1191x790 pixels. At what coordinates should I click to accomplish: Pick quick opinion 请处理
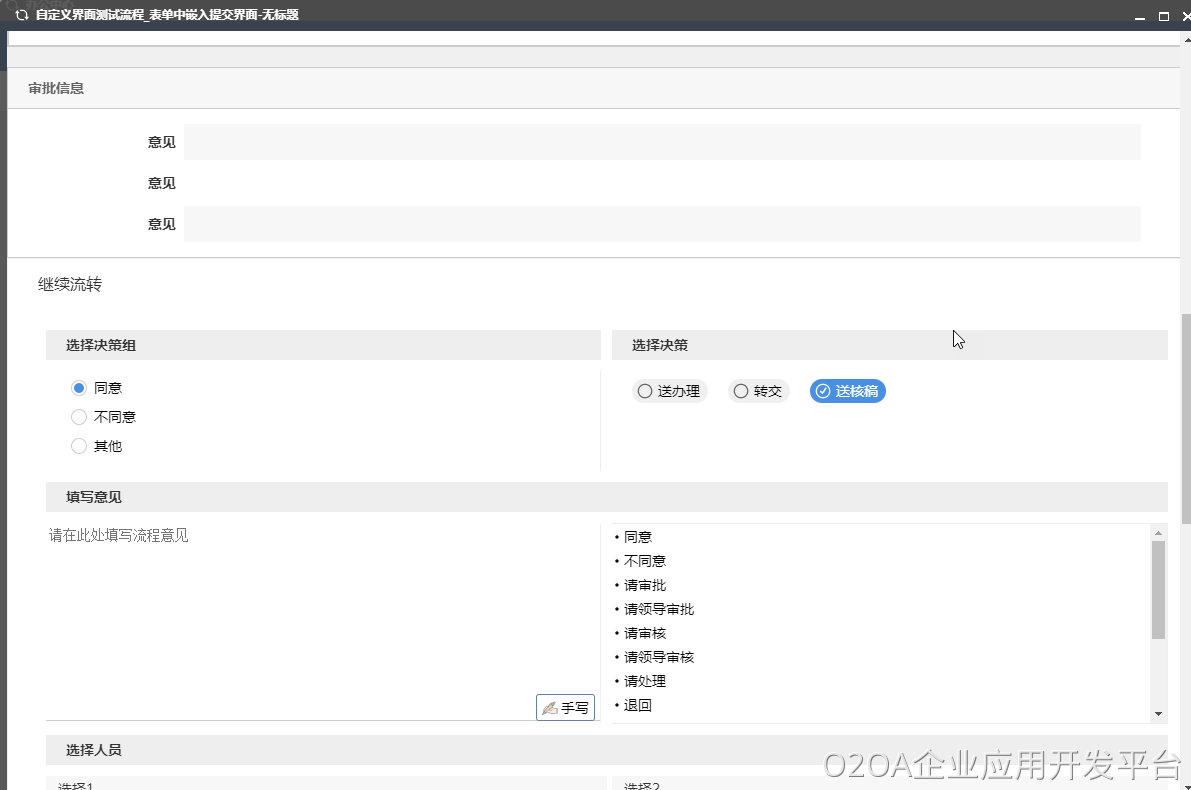click(x=645, y=681)
